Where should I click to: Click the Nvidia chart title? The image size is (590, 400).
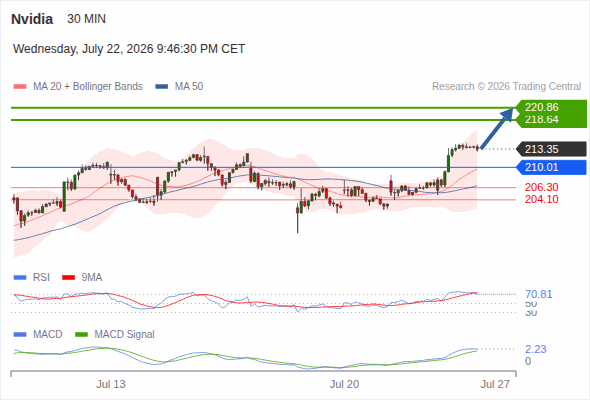point(32,19)
